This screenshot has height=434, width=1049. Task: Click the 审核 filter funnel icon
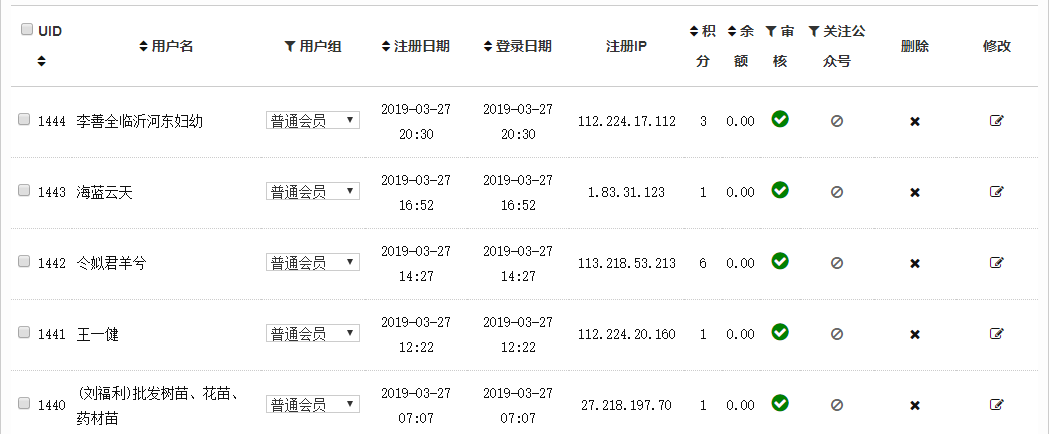coord(771,32)
